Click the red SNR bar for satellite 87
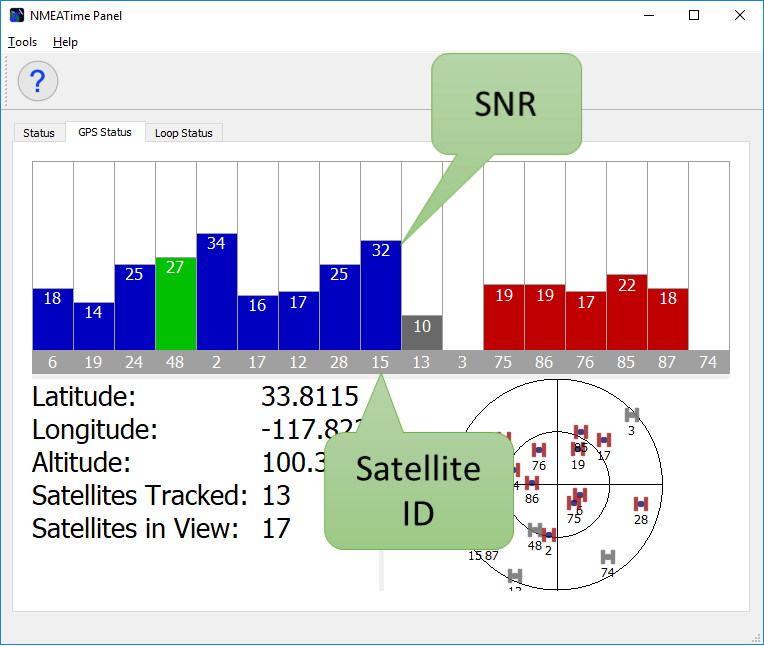This screenshot has width=764, height=646. click(668, 319)
